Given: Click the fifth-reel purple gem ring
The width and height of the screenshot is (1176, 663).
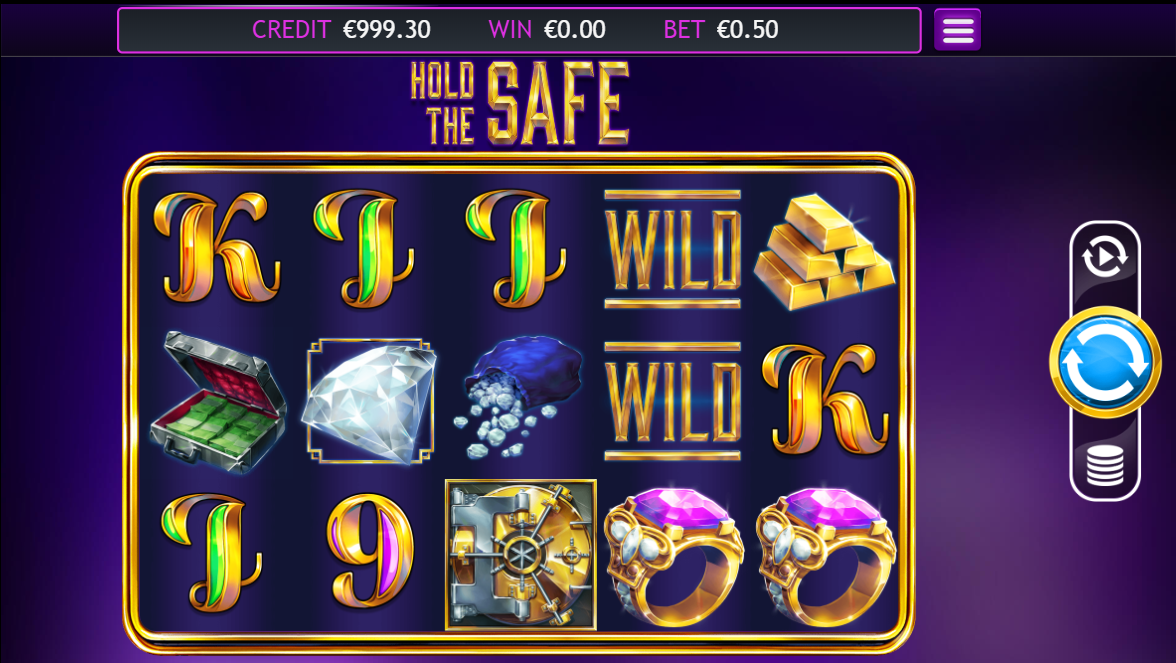Looking at the screenshot, I should (x=825, y=556).
